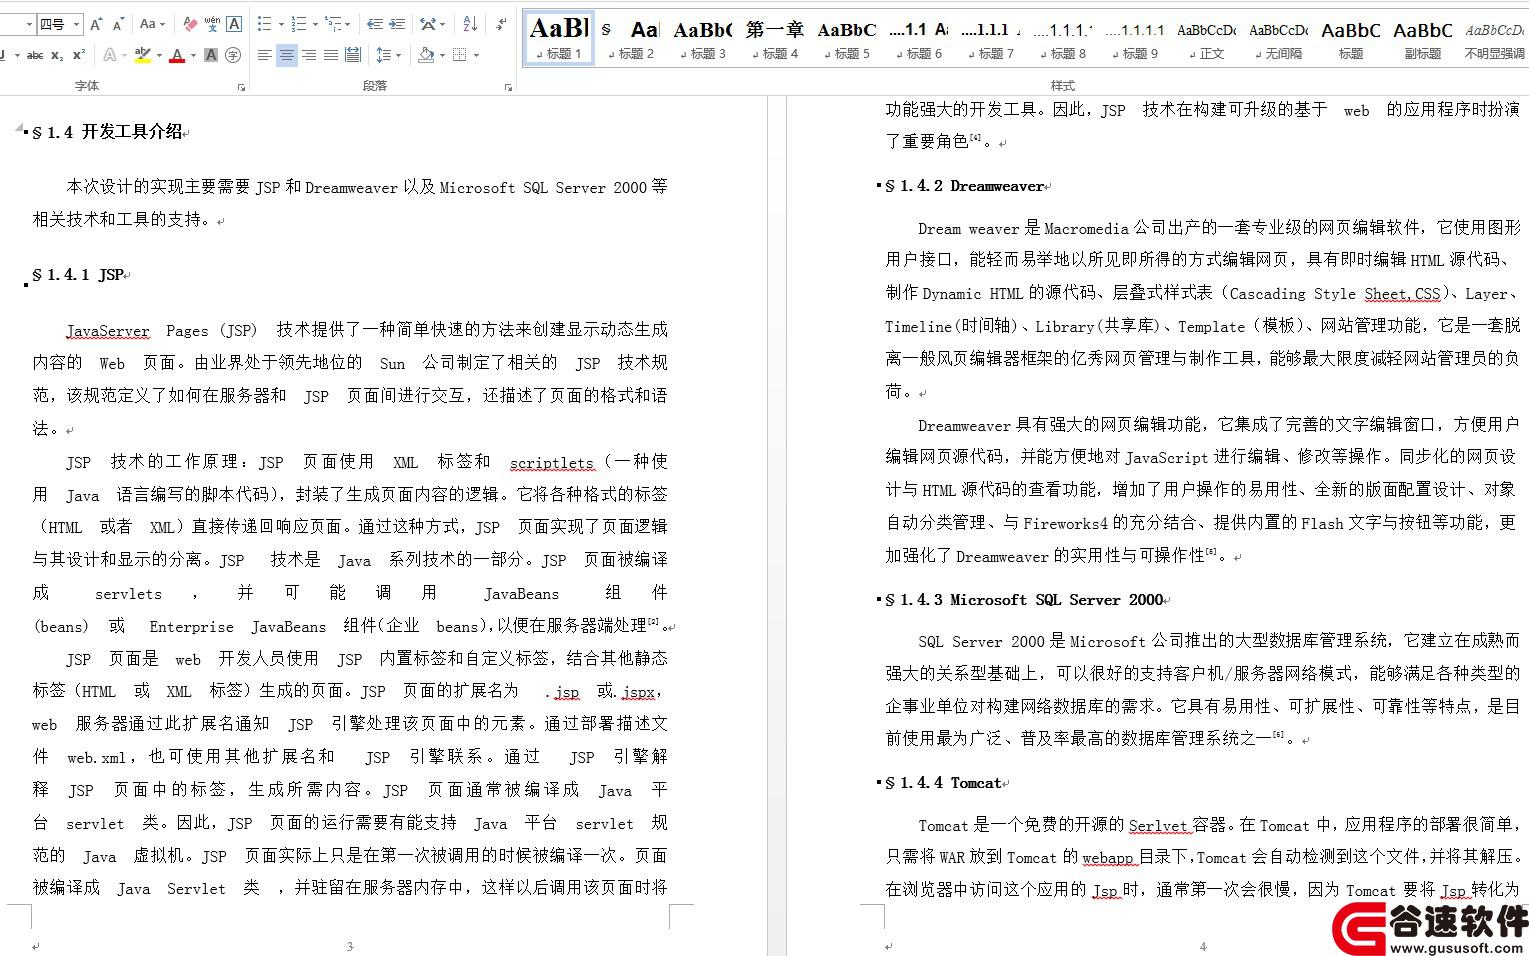Image resolution: width=1529 pixels, height=956 pixels.
Task: Click the borders grid icon
Action: tap(460, 55)
